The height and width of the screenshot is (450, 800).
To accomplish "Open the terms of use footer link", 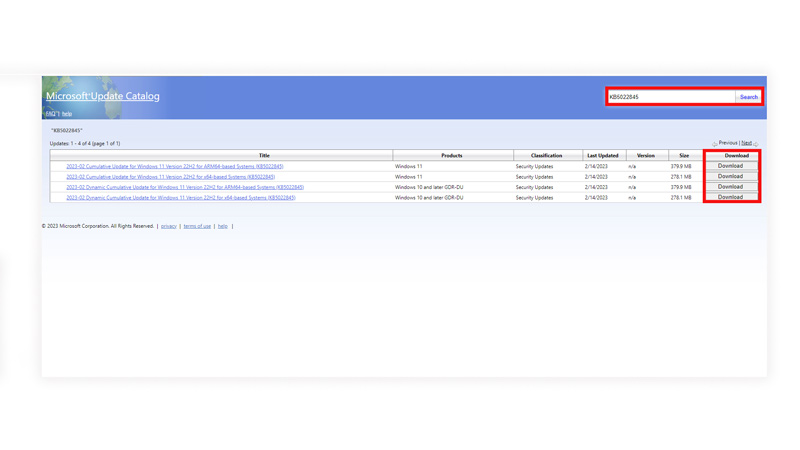I will click(197, 226).
